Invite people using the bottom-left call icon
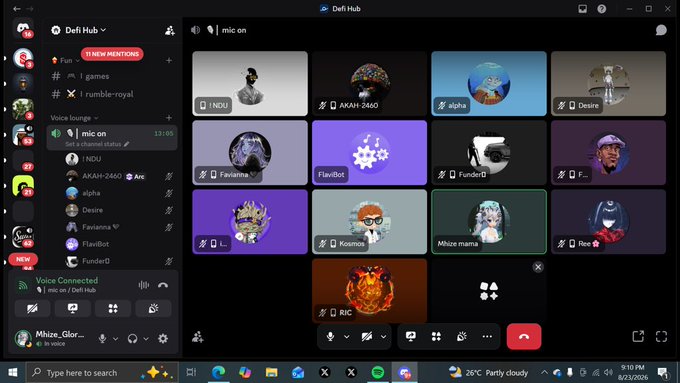 click(x=198, y=337)
